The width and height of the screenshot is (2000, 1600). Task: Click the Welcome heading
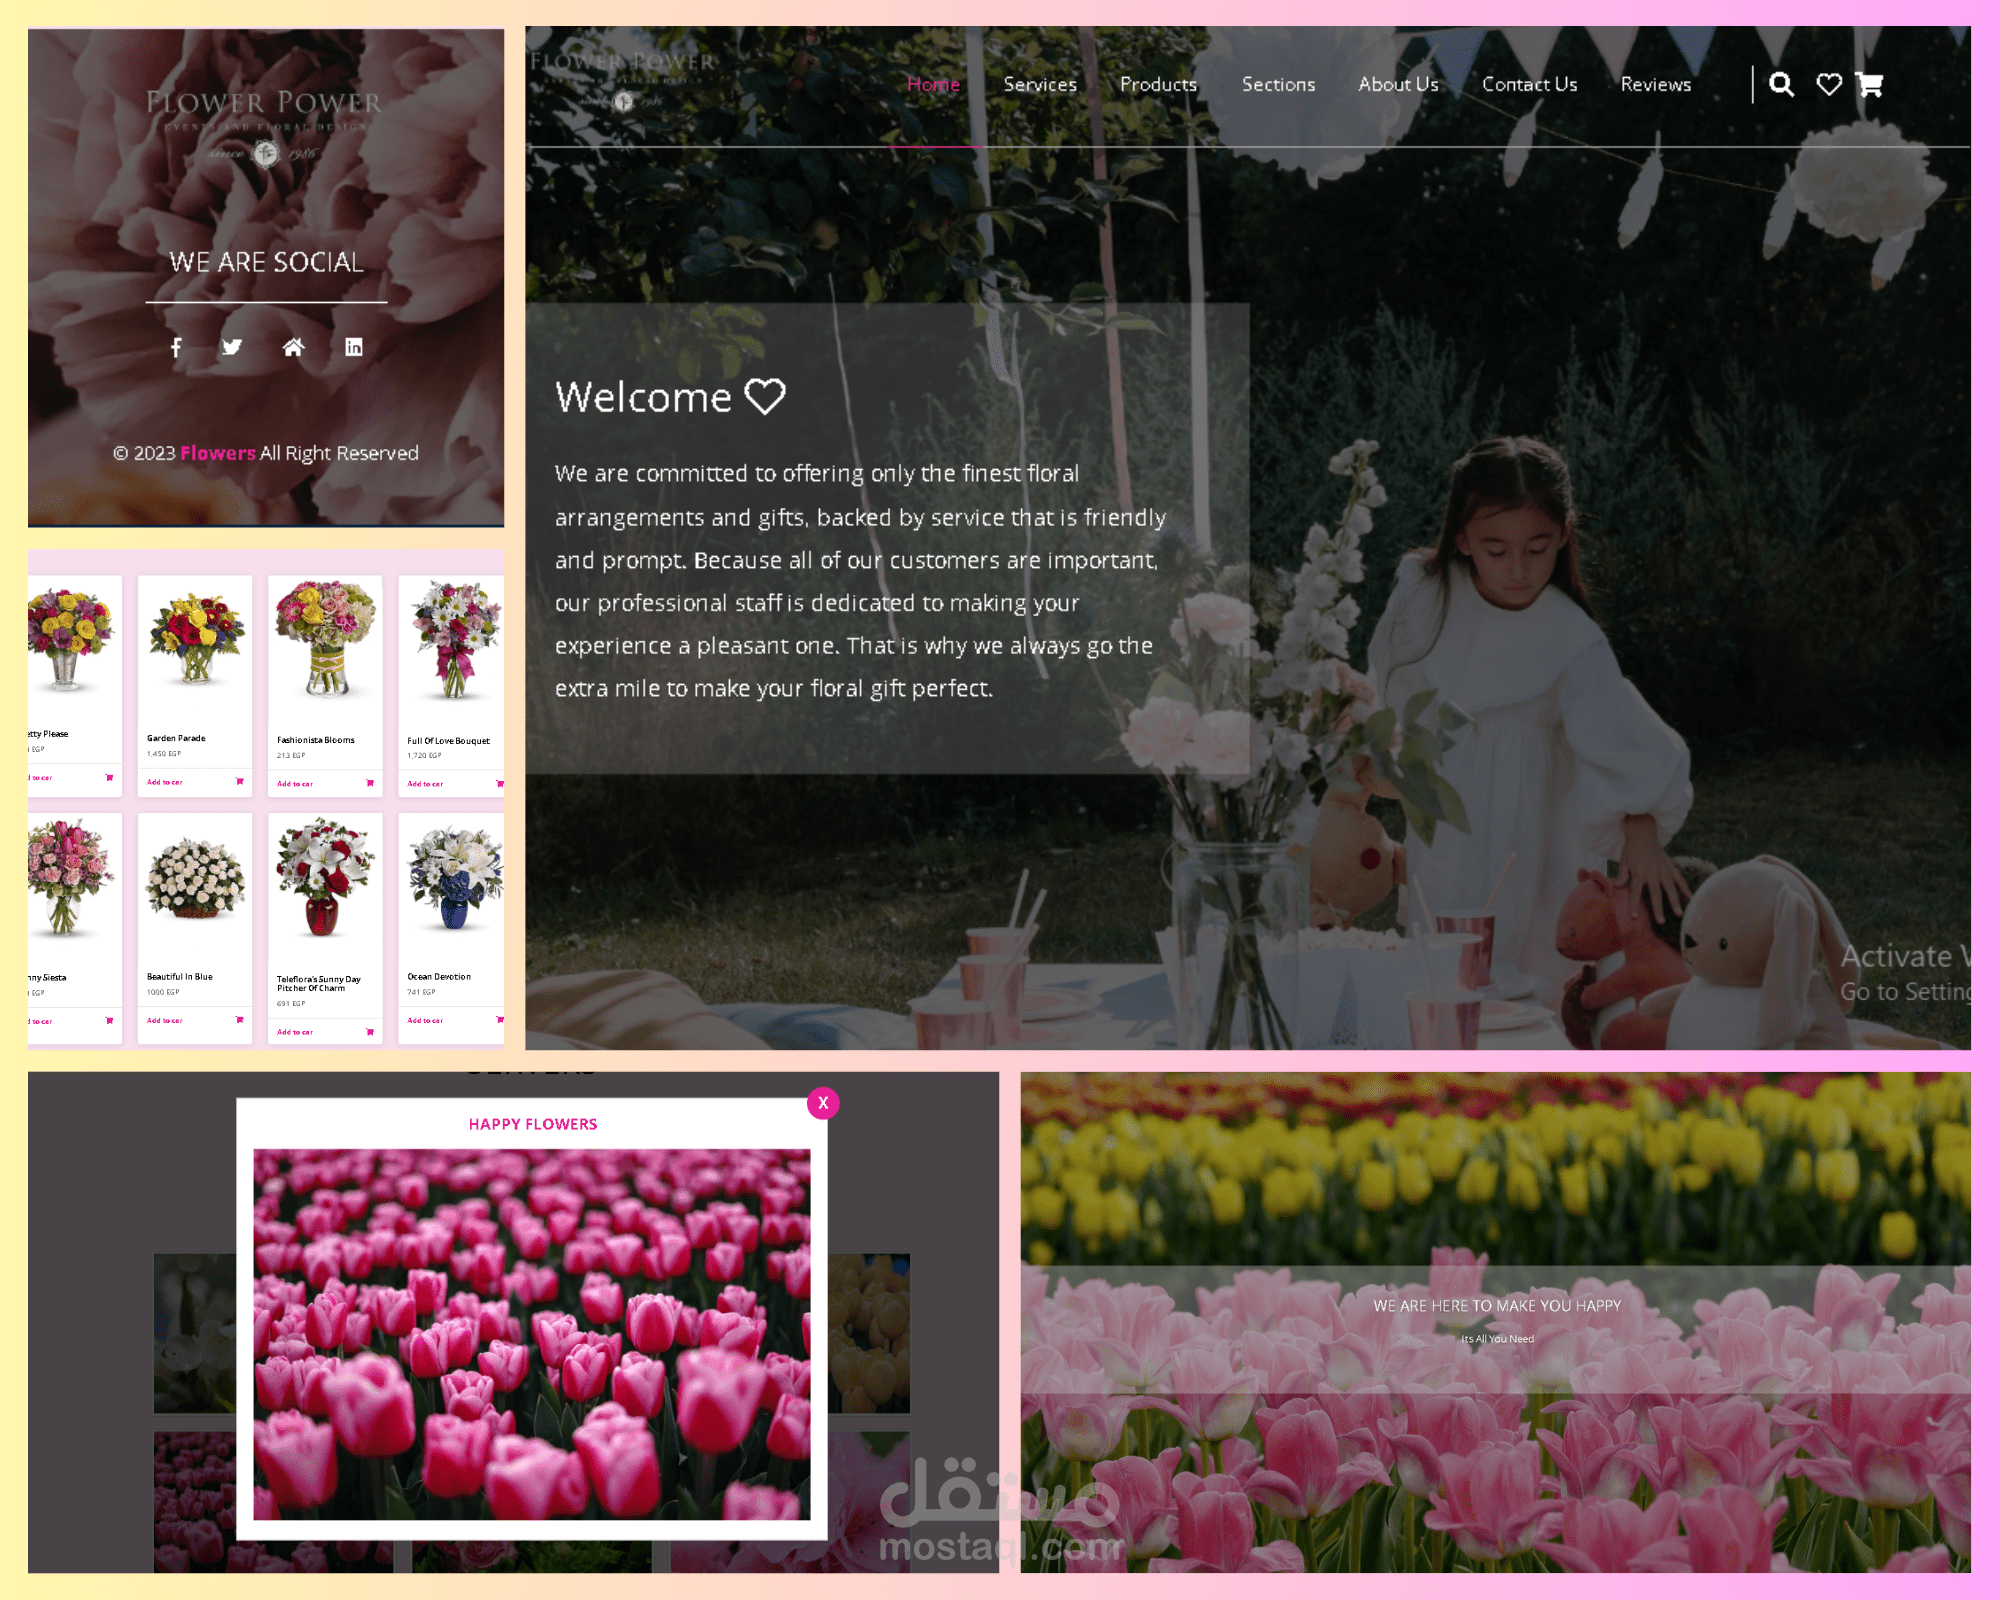[x=643, y=397]
